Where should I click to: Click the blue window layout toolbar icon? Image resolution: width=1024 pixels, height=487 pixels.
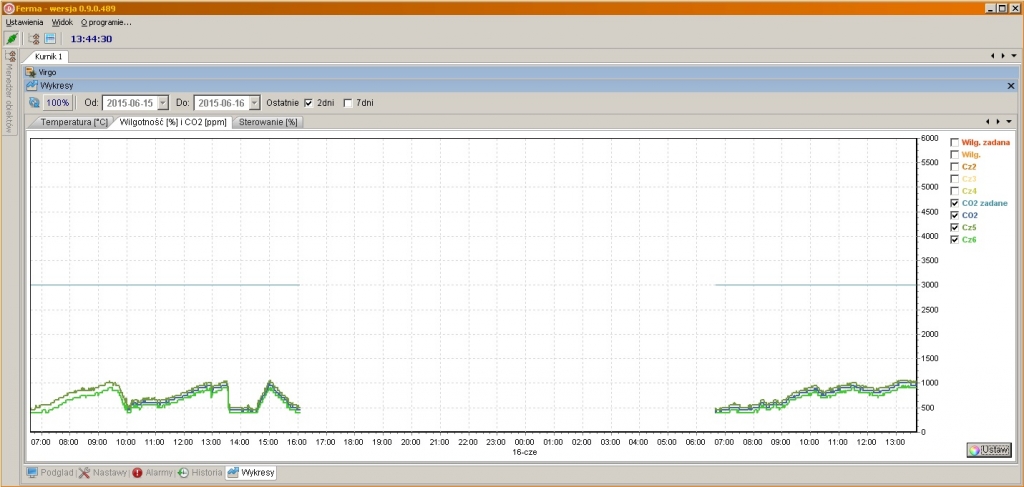coord(49,39)
